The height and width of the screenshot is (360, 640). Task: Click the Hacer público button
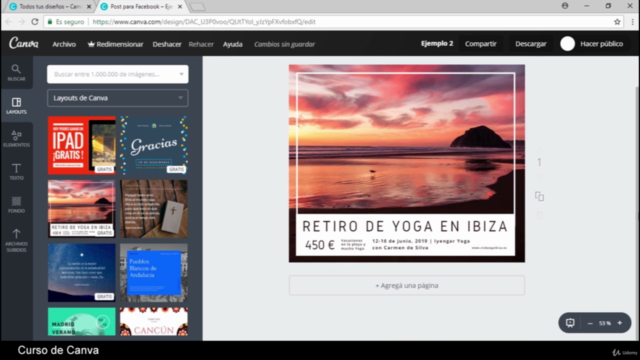pos(602,44)
